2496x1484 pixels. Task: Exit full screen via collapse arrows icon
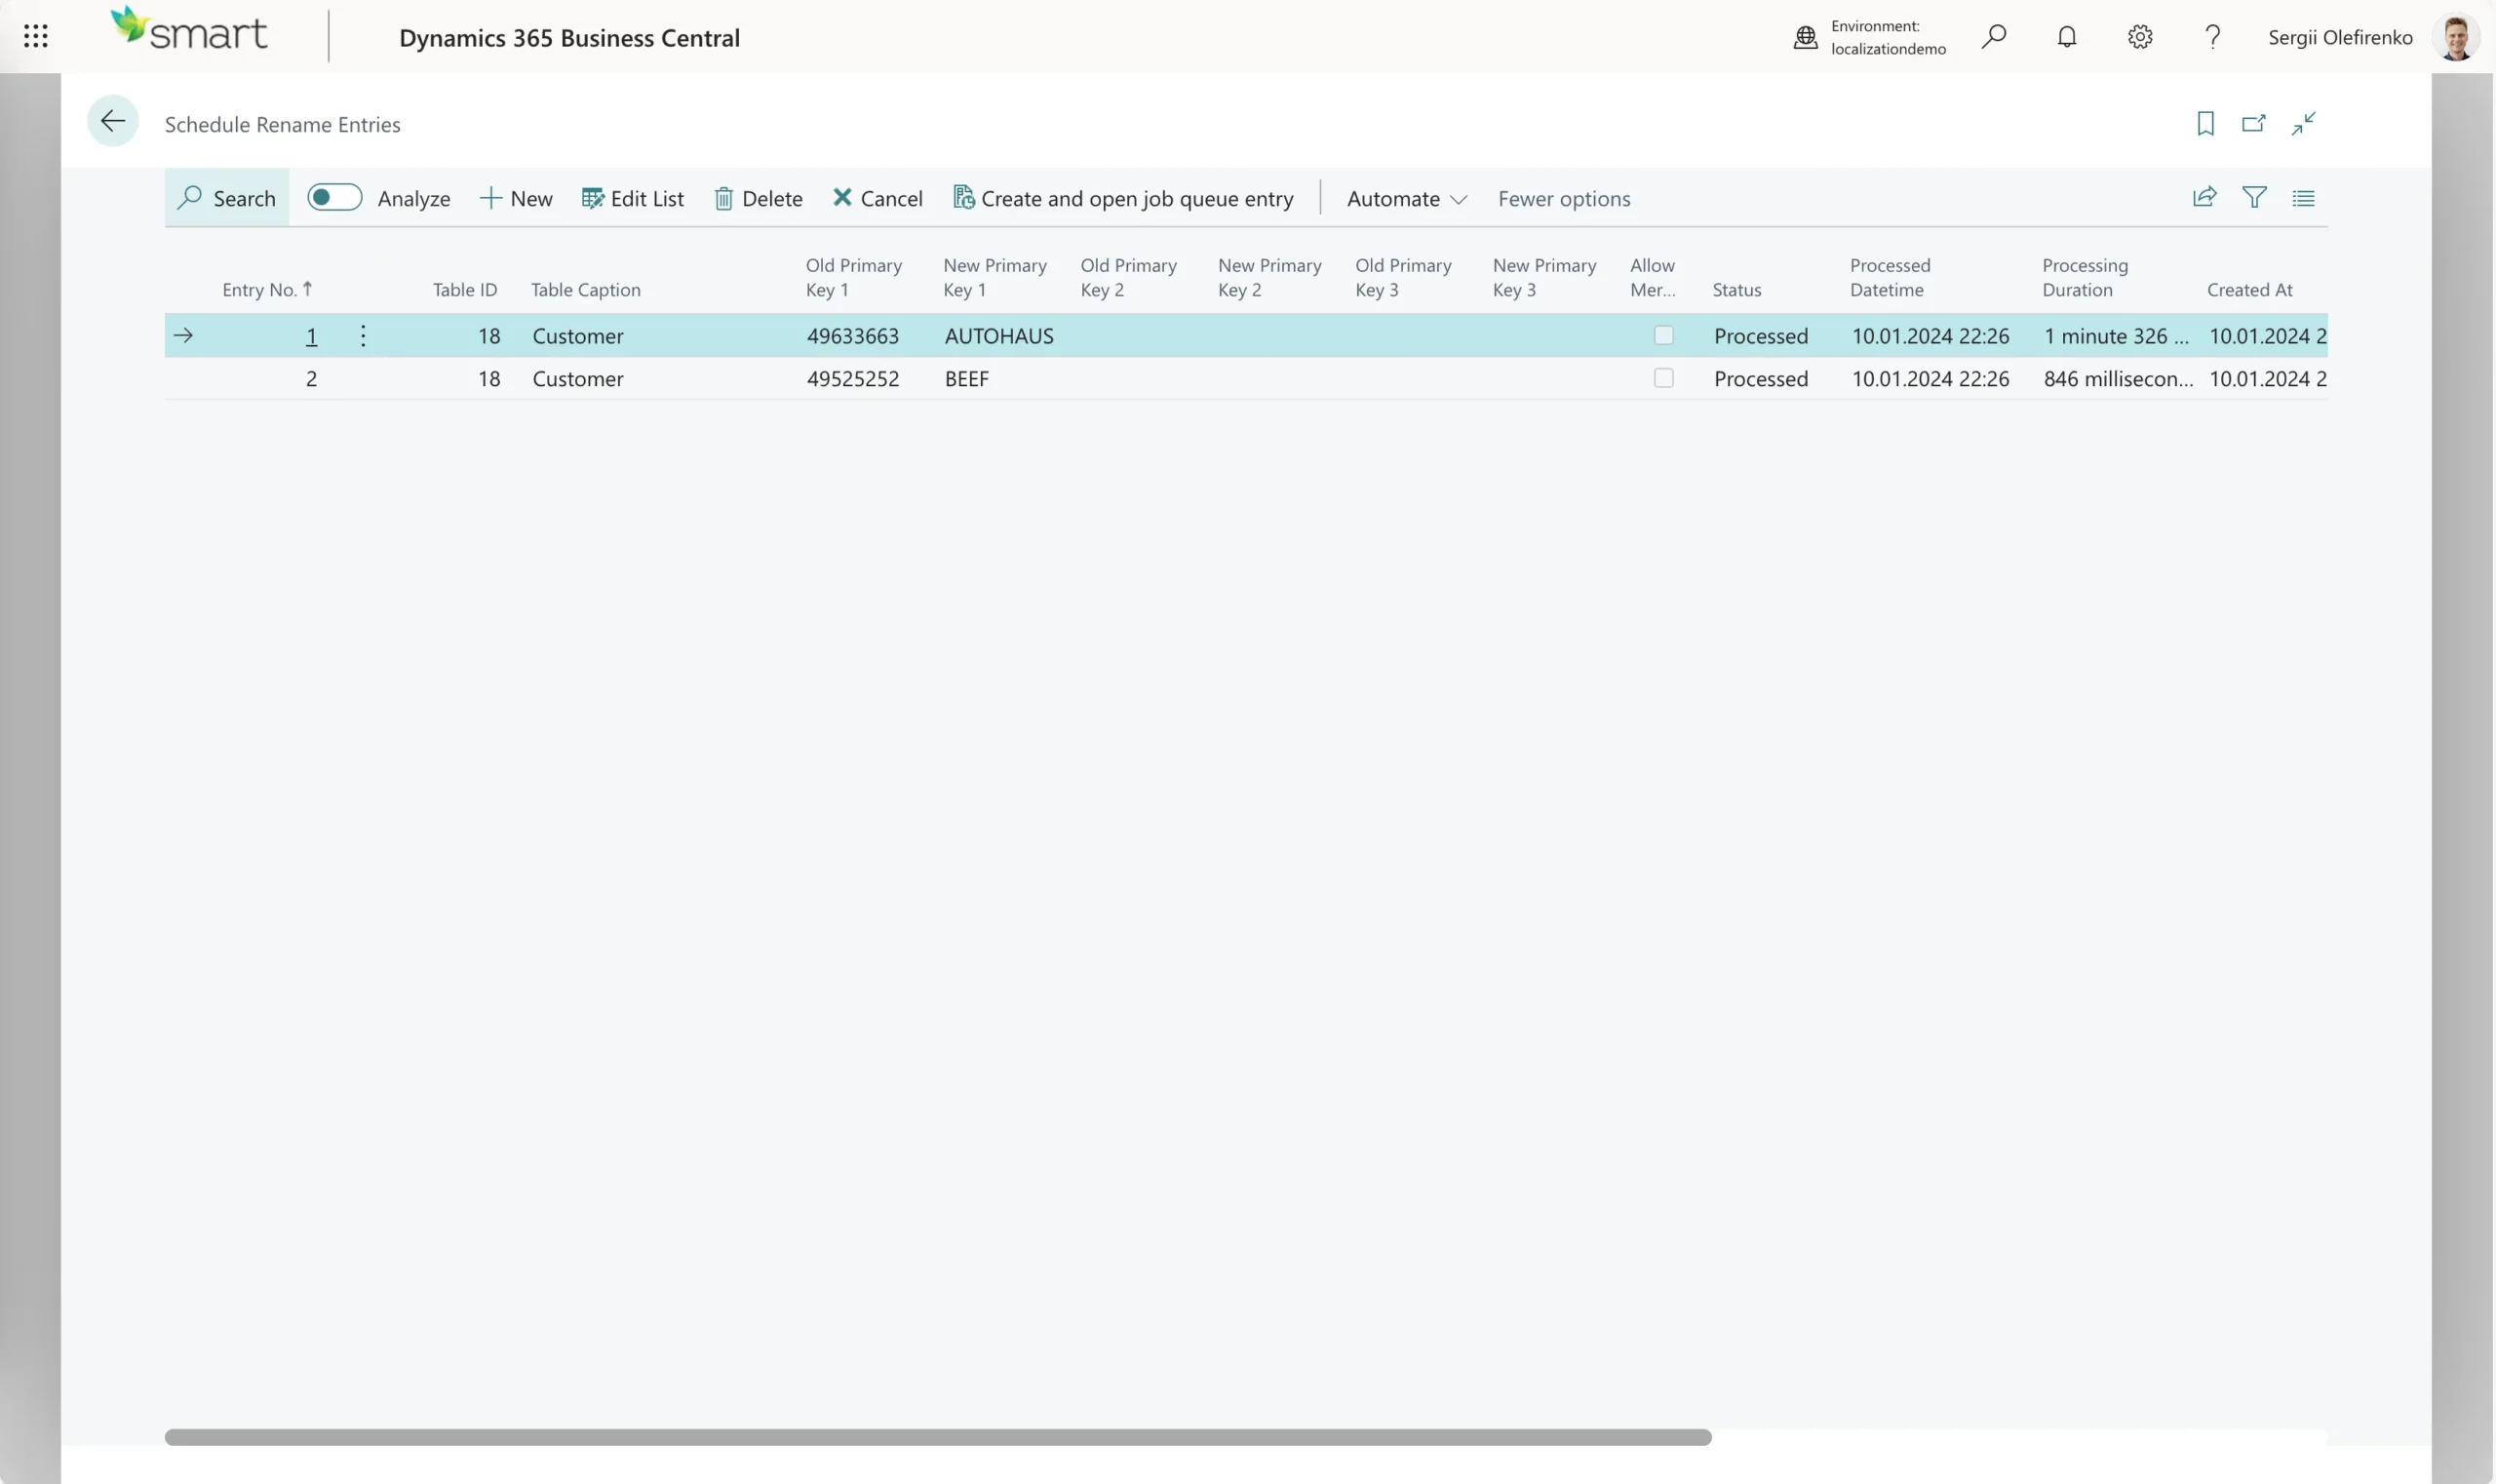click(x=2304, y=122)
